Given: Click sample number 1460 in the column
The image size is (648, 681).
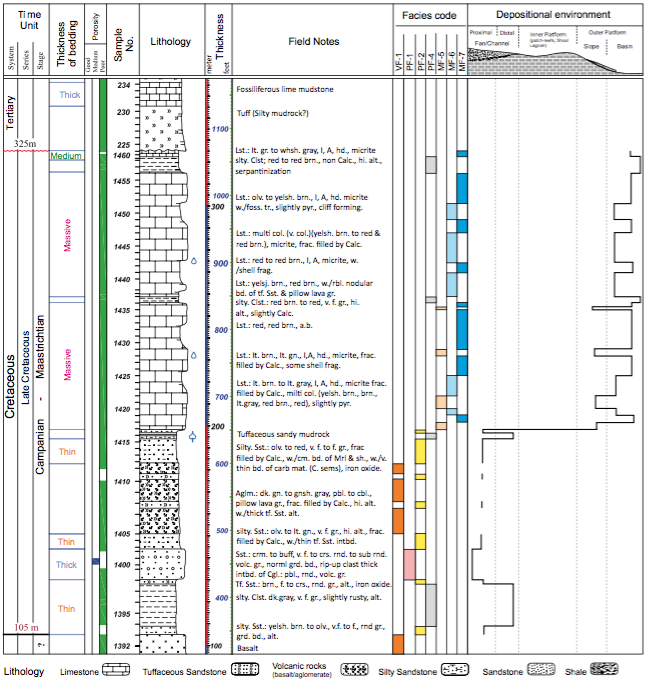Looking at the screenshot, I should tap(122, 156).
